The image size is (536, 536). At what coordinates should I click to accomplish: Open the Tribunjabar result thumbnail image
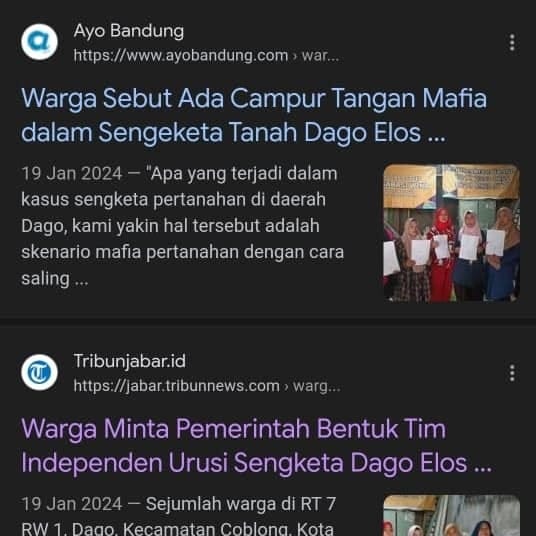tap(452, 515)
